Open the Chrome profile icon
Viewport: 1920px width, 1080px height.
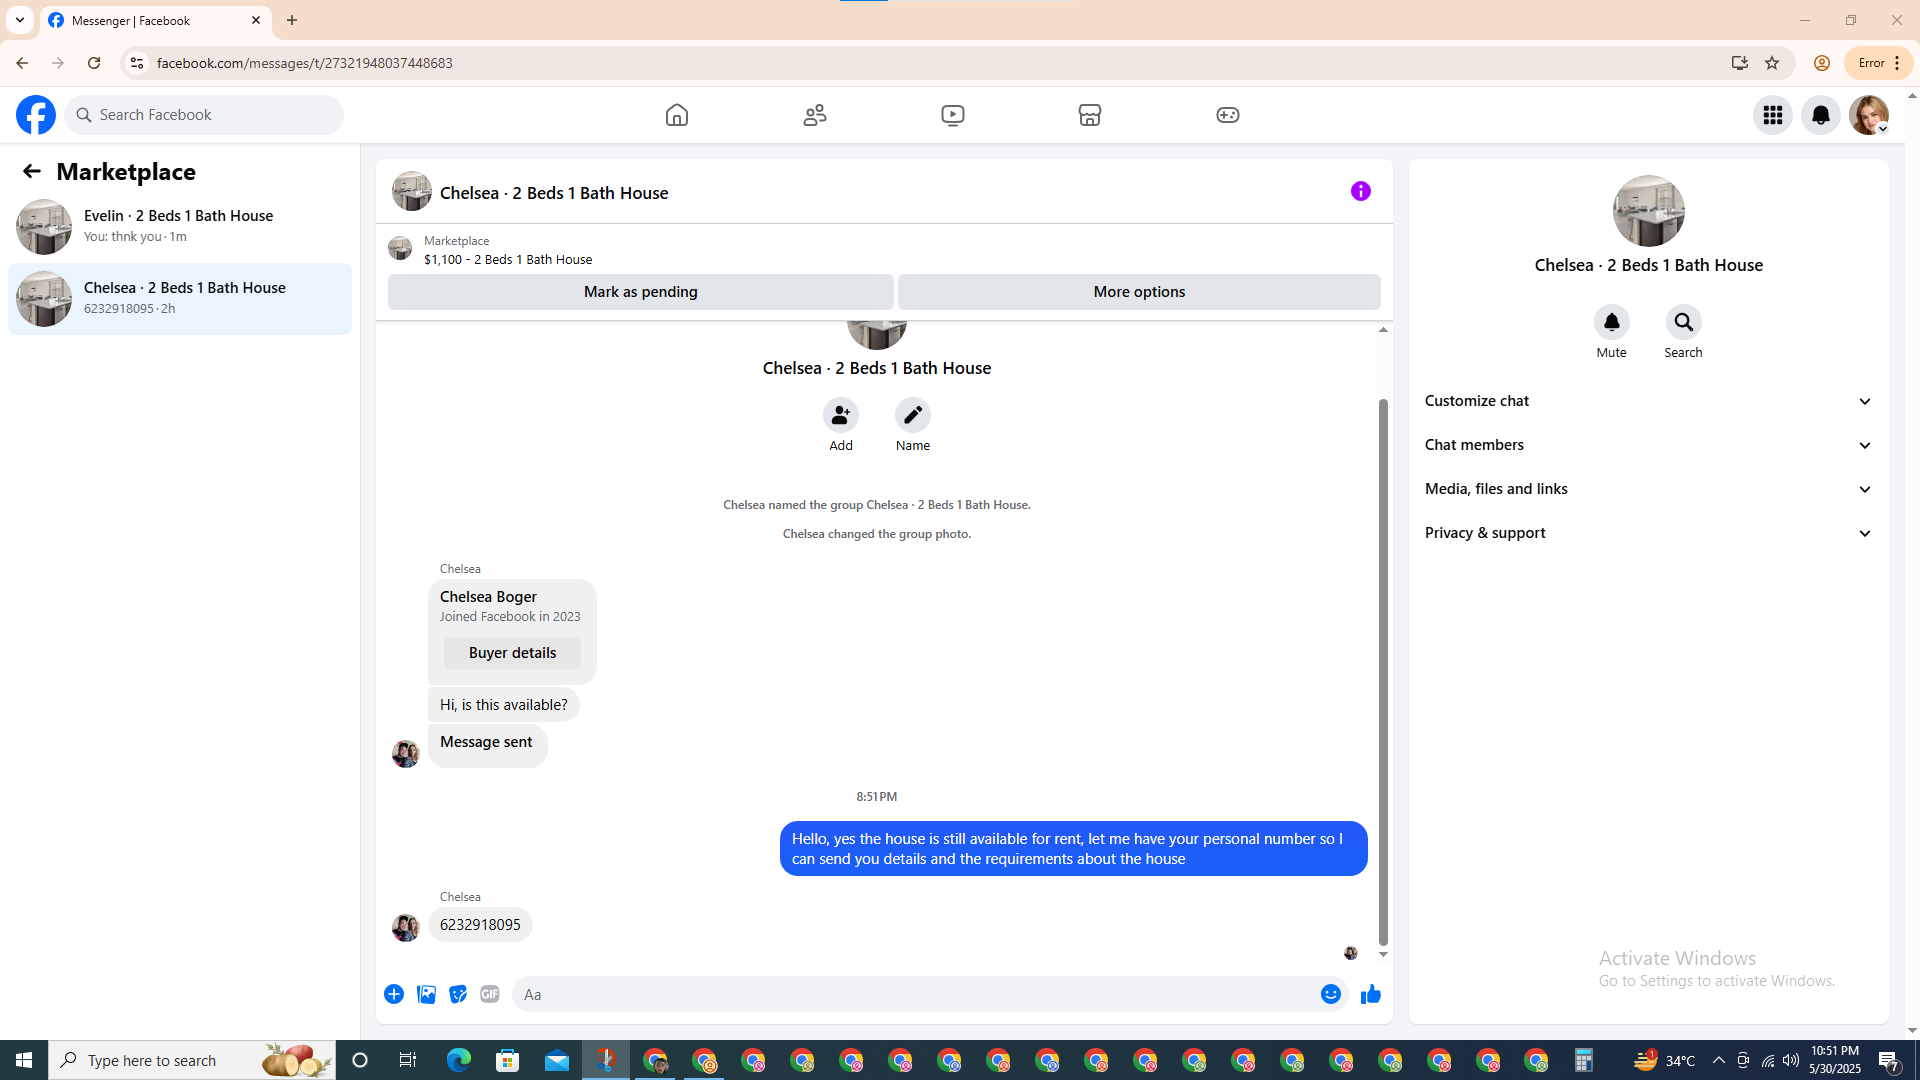coord(1822,63)
